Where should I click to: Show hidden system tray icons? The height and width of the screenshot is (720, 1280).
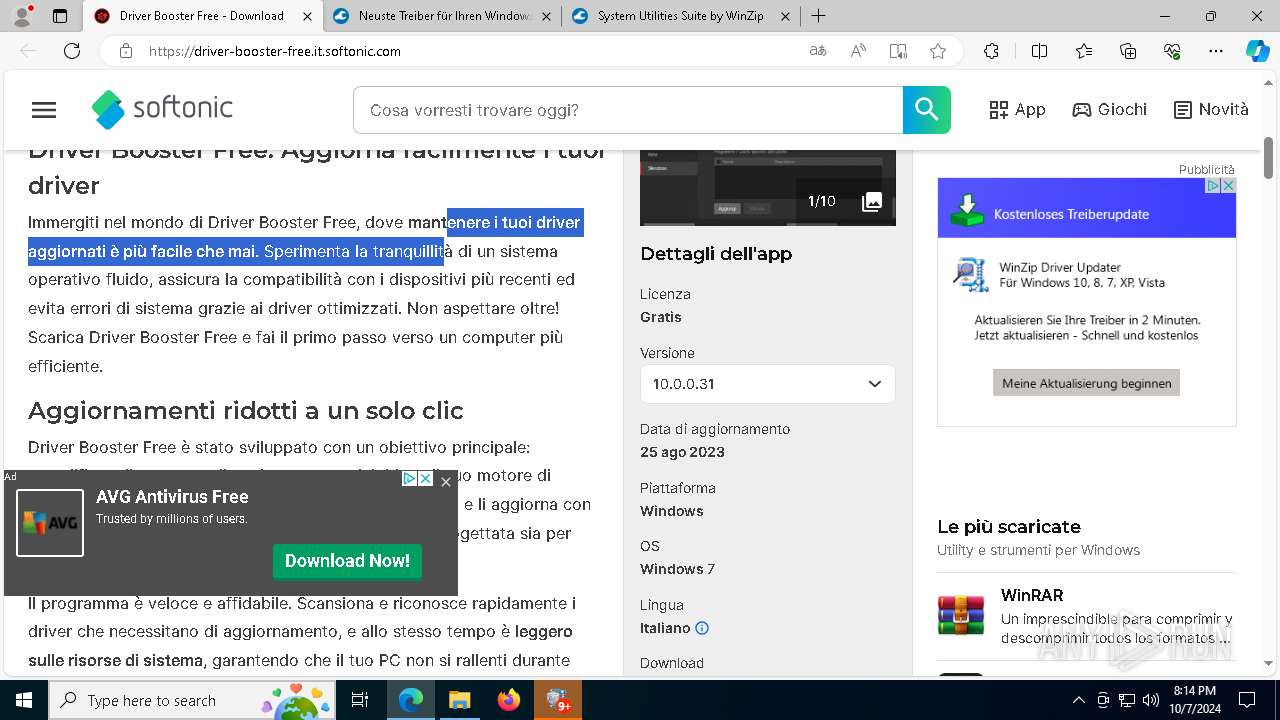pyautogui.click(x=1078, y=700)
